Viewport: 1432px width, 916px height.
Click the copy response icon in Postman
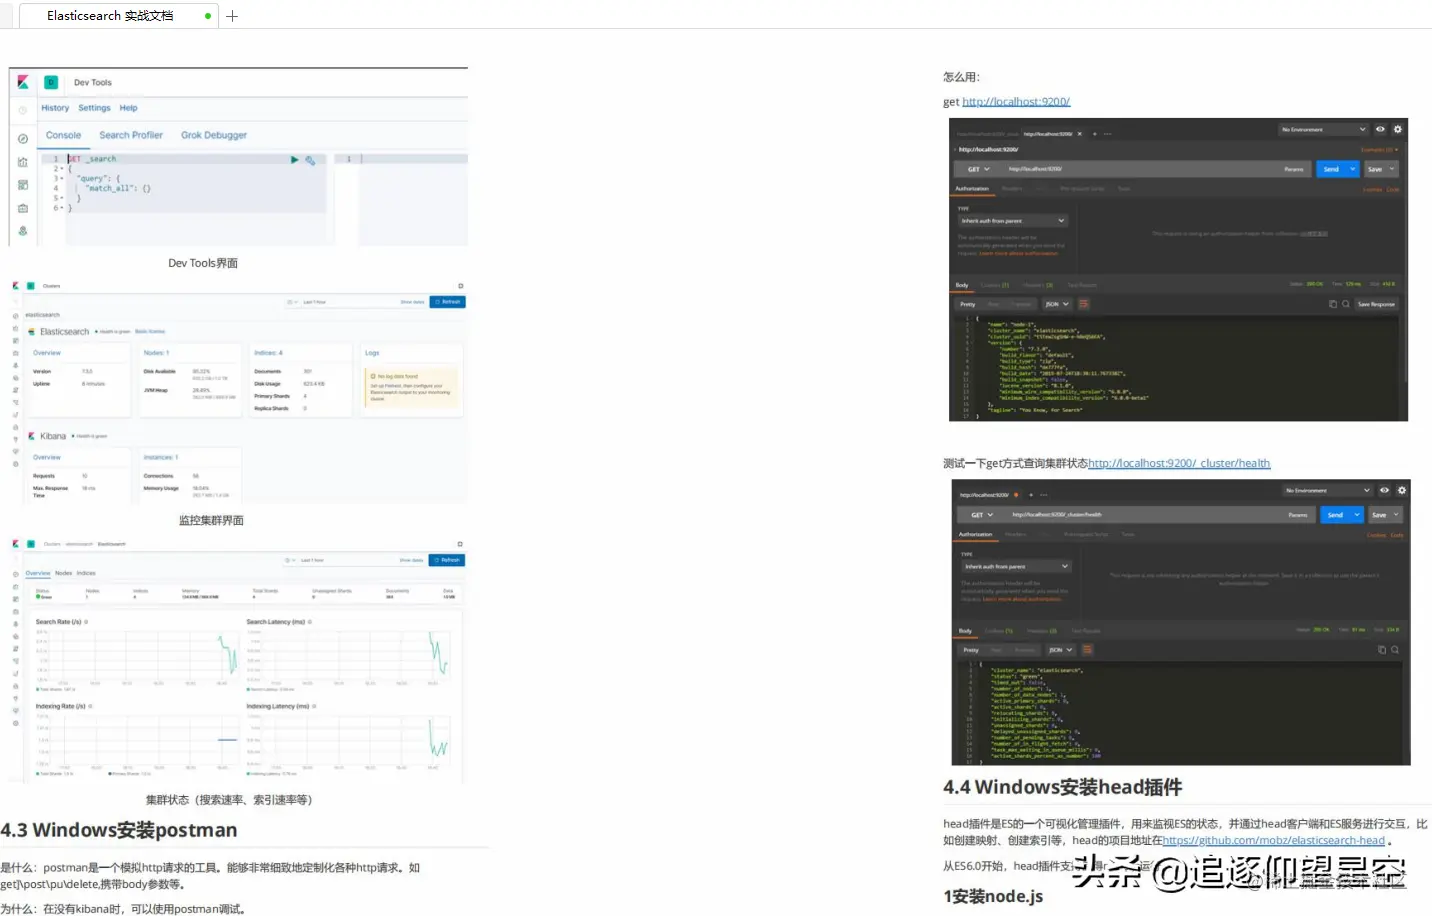[x=1333, y=304]
